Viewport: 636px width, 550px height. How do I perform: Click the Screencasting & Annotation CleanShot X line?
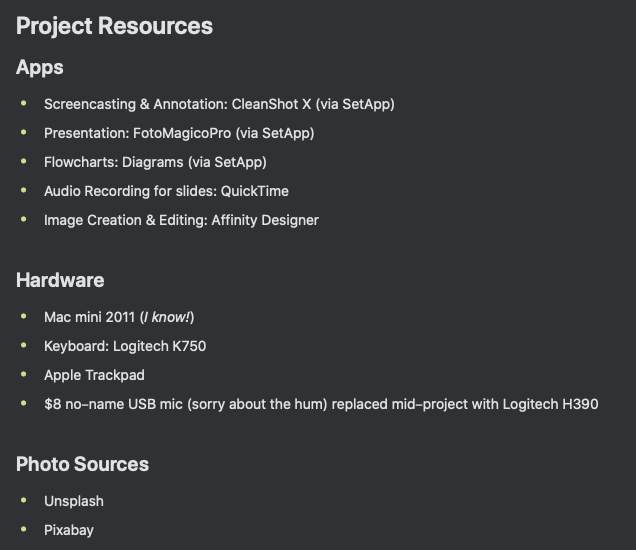click(x=219, y=104)
